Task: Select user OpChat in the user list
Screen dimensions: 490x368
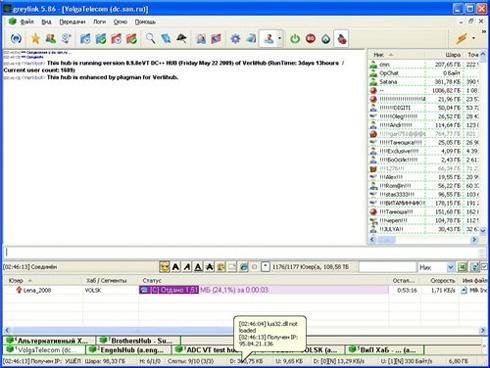Action: [x=423, y=73]
